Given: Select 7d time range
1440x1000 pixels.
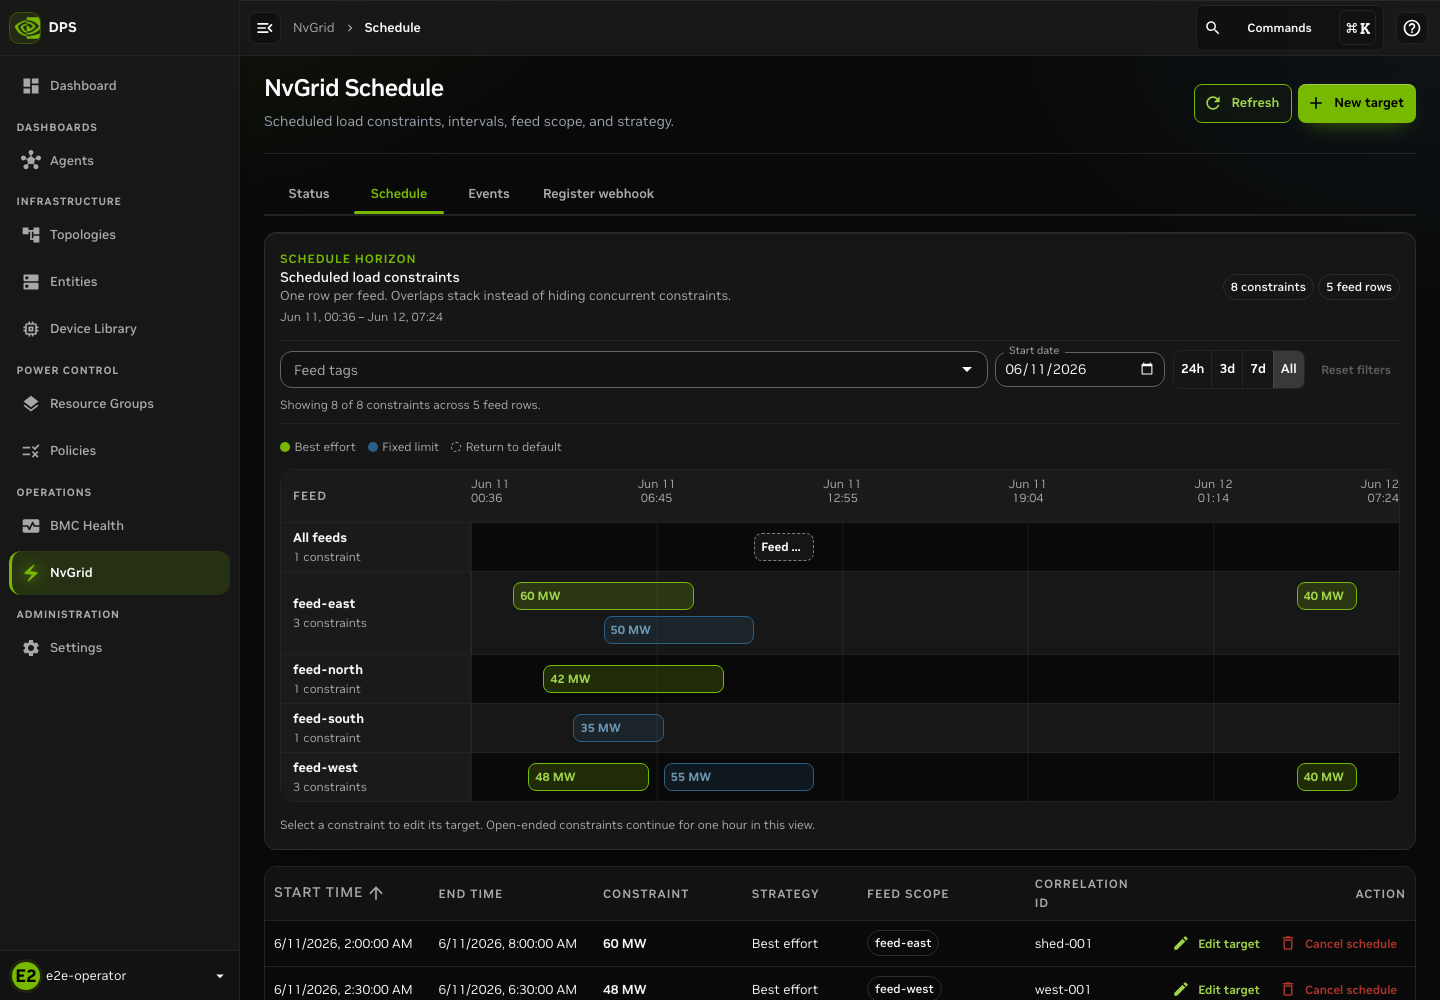Looking at the screenshot, I should (x=1258, y=369).
